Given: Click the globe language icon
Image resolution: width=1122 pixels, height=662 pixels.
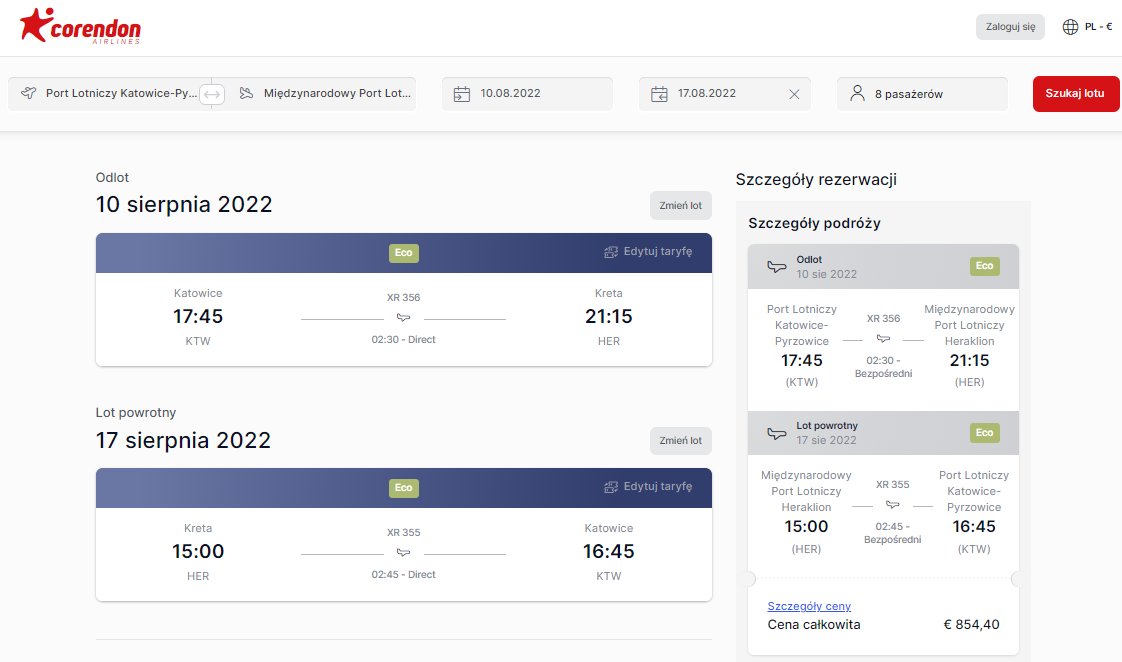Looking at the screenshot, I should pos(1070,27).
